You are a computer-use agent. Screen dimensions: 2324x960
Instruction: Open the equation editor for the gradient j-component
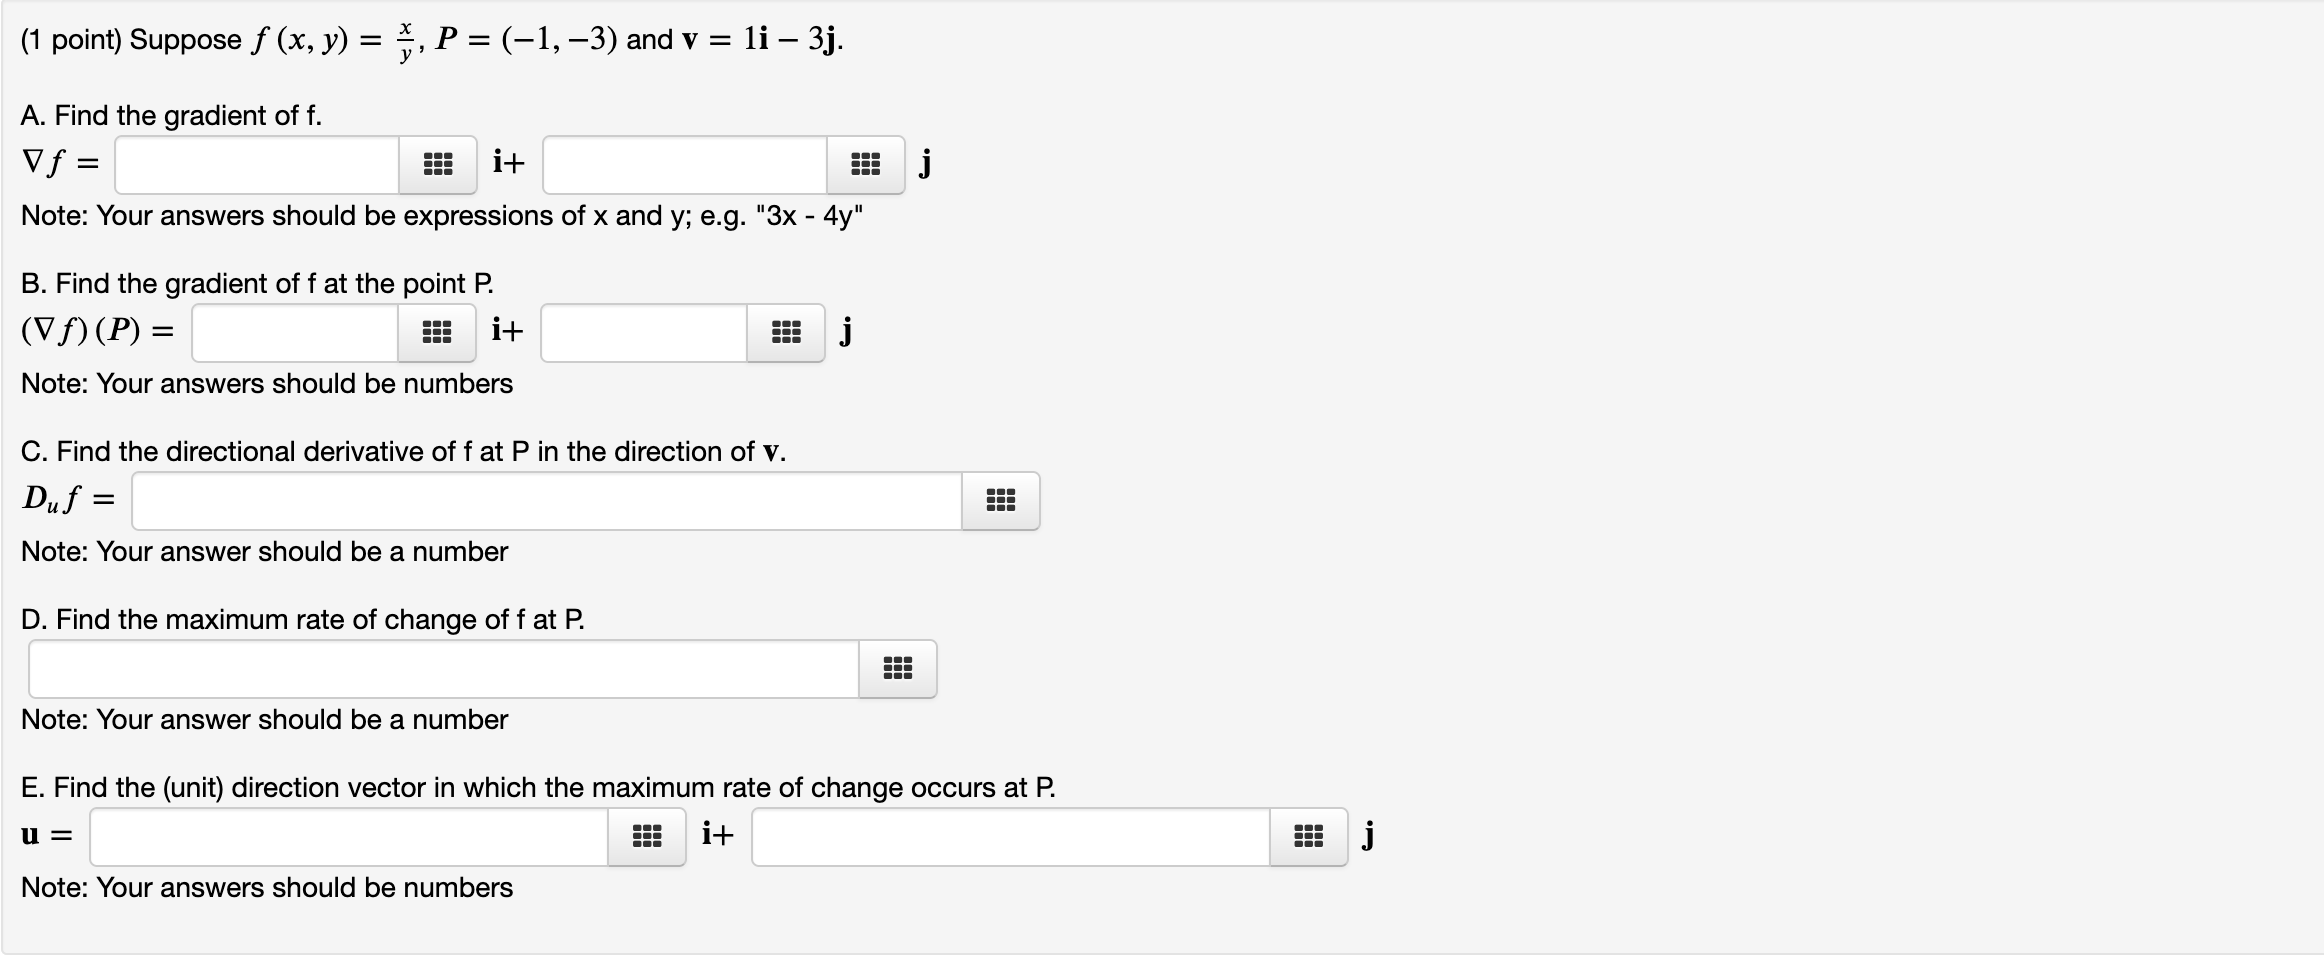click(864, 164)
